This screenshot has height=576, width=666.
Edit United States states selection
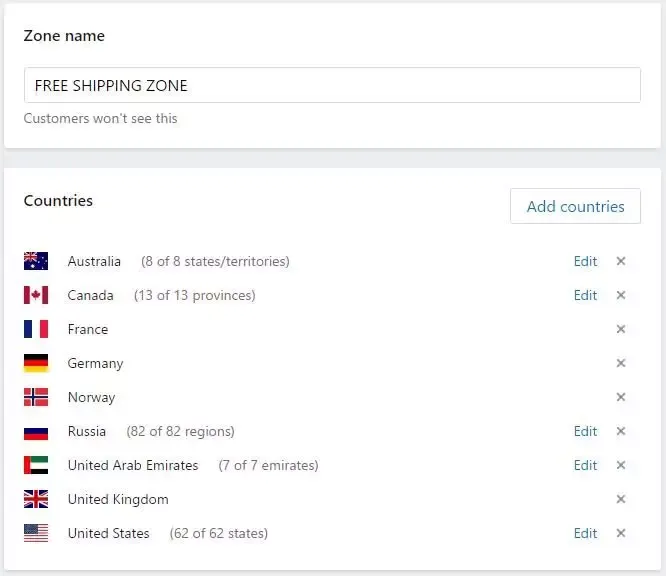tap(585, 533)
